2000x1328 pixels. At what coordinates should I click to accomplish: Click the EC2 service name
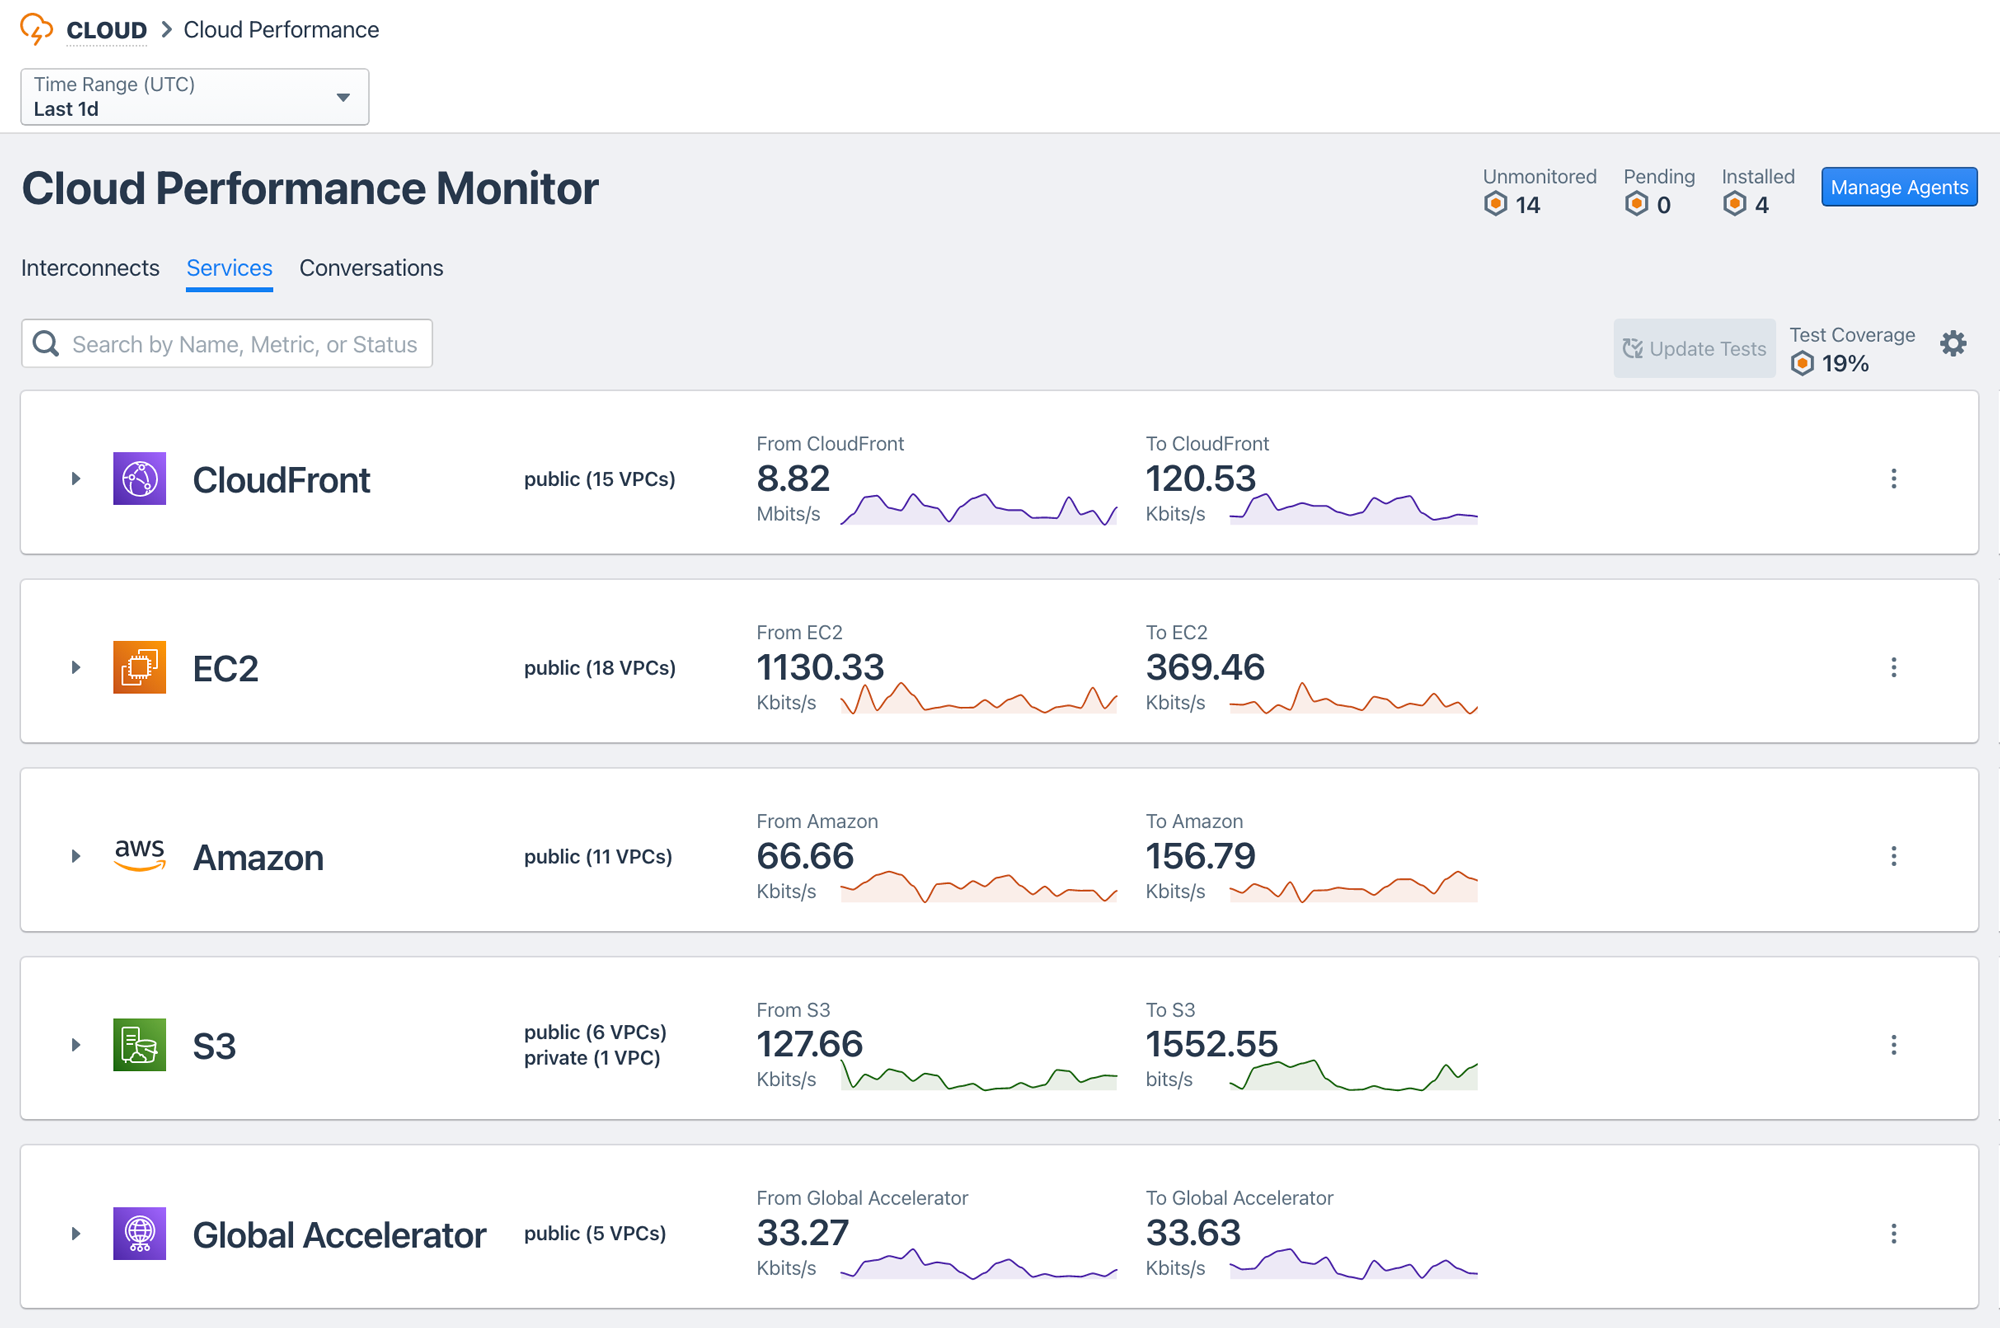pos(225,668)
